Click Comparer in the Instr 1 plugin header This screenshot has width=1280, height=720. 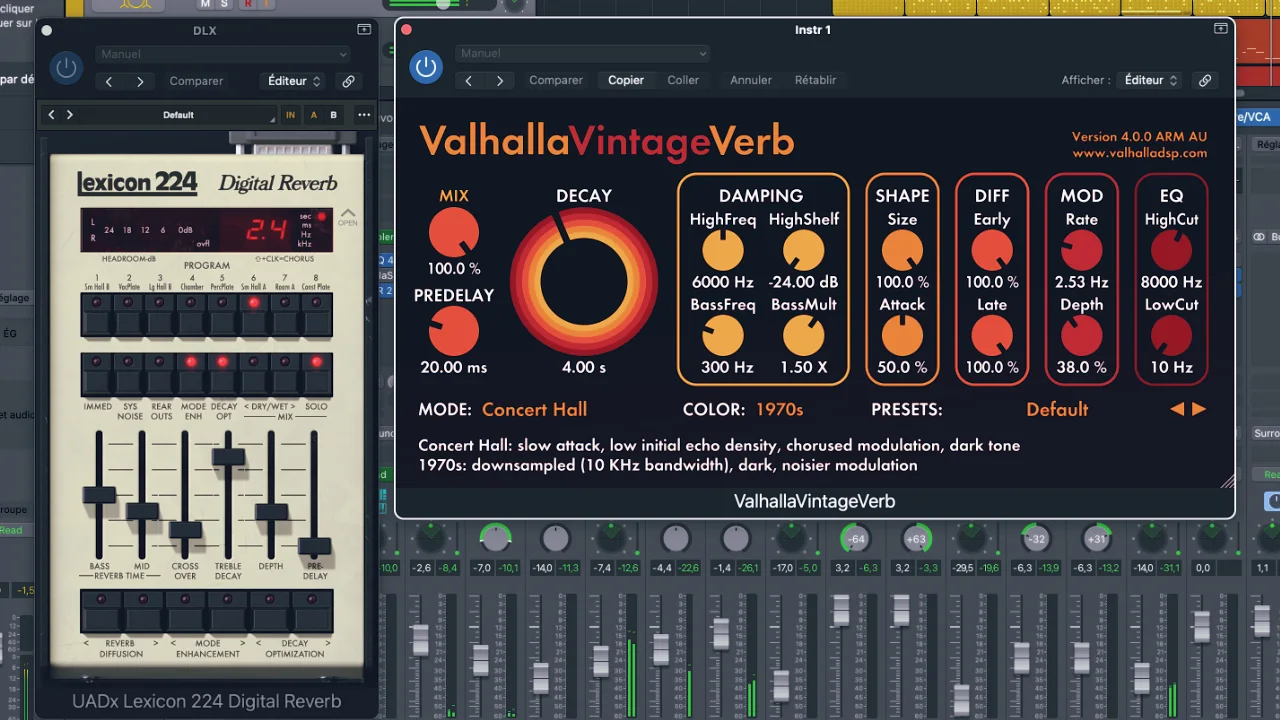(x=556, y=80)
